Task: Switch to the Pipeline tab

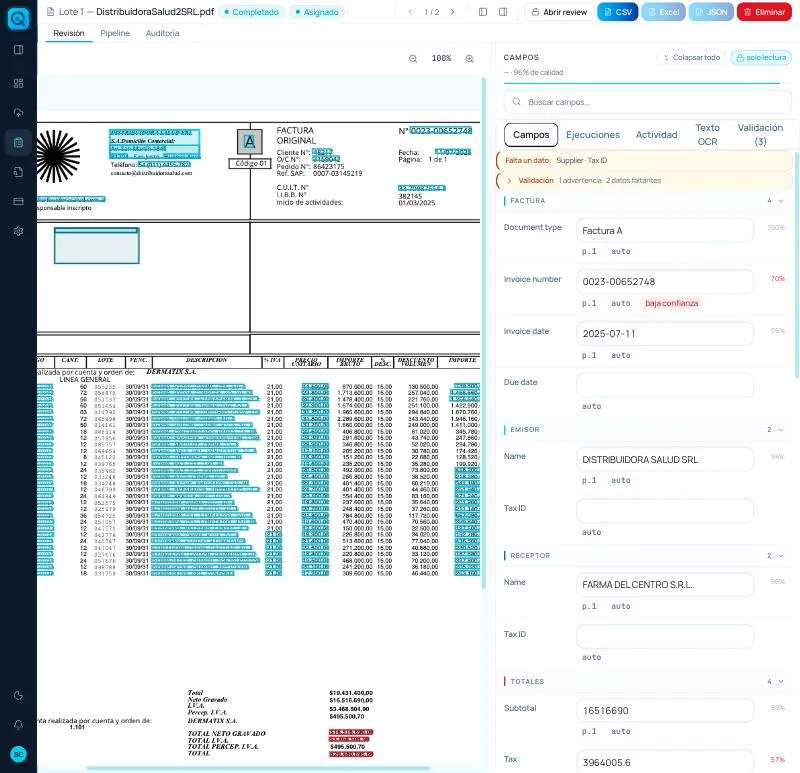Action: pyautogui.click(x=115, y=33)
